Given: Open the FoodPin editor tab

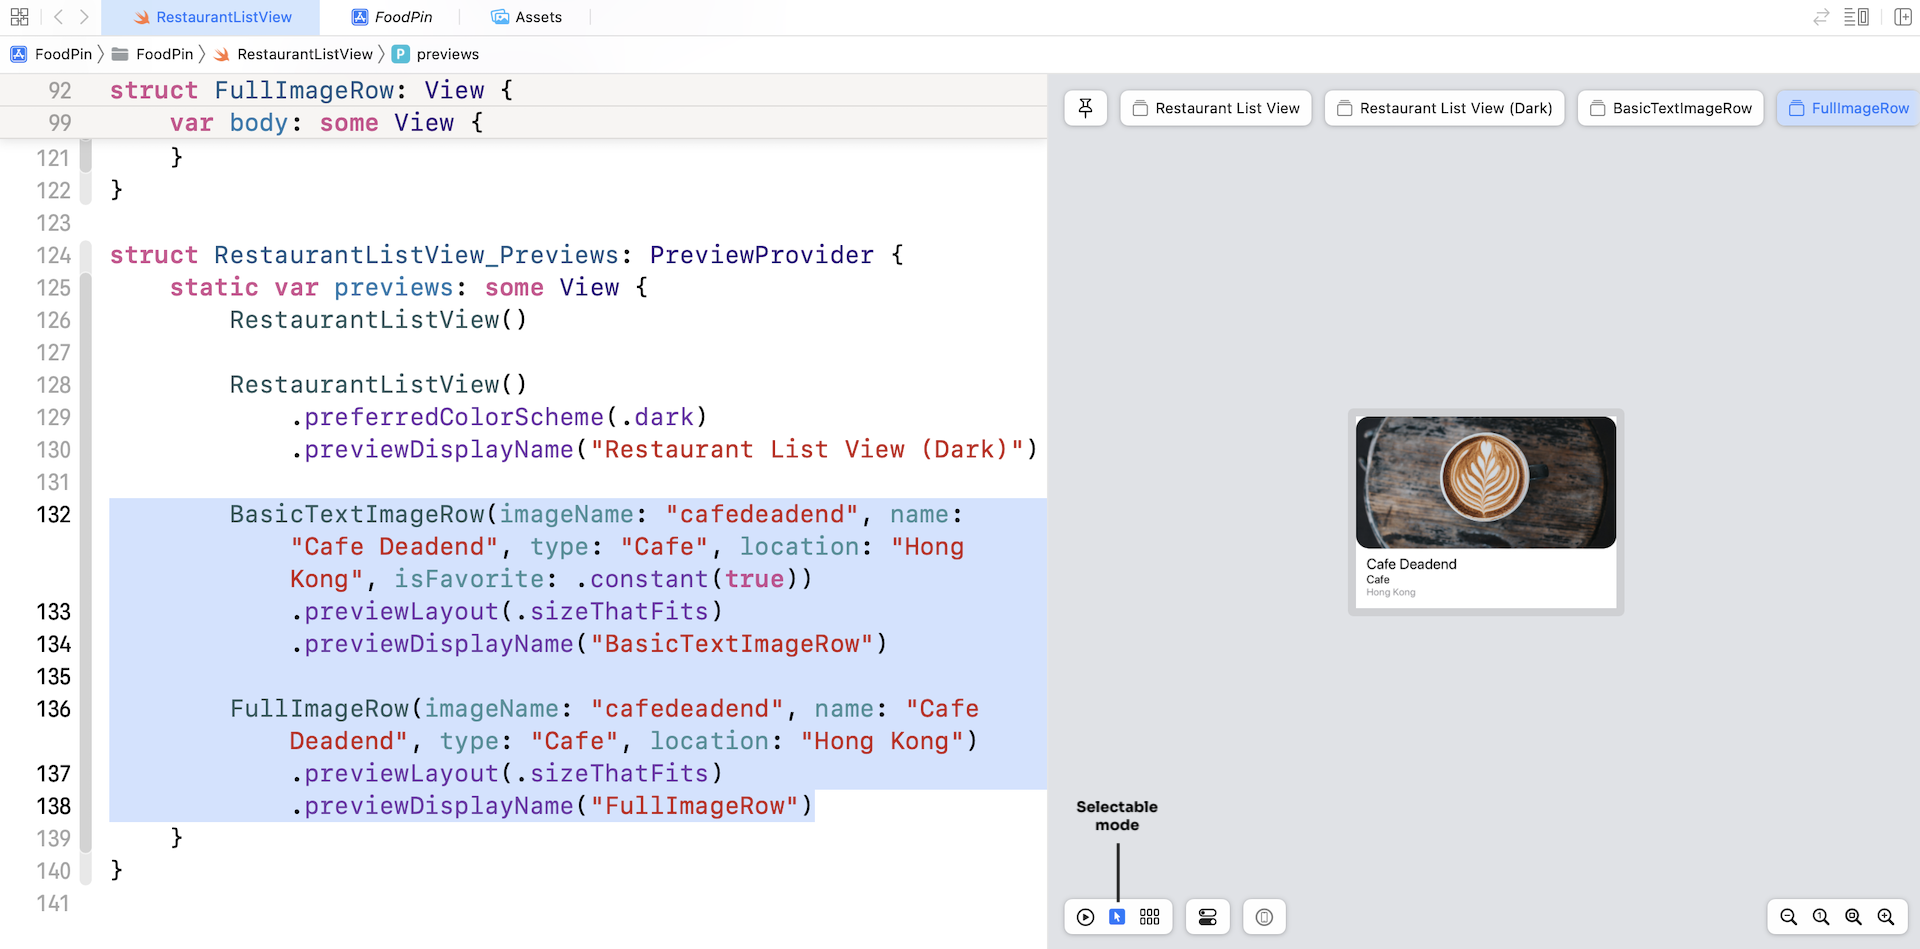Looking at the screenshot, I should pyautogui.click(x=392, y=17).
